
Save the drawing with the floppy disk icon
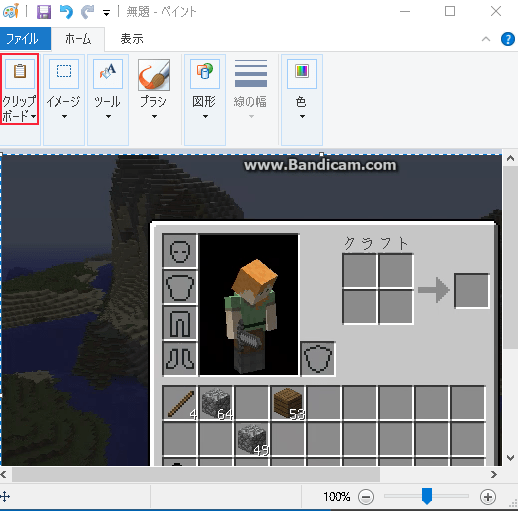(x=43, y=12)
